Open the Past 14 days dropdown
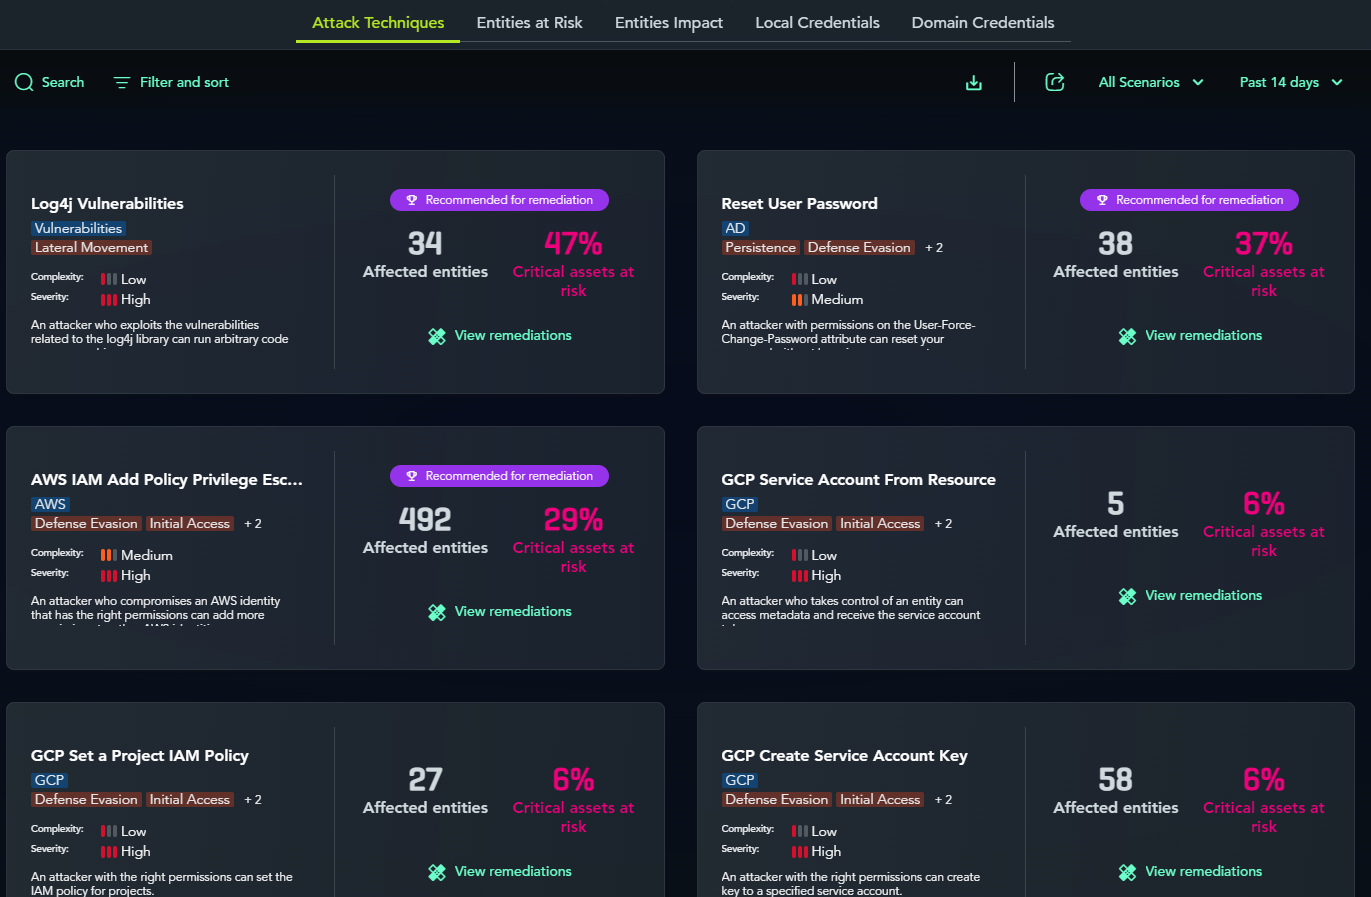This screenshot has width=1371, height=897. pos(1291,82)
